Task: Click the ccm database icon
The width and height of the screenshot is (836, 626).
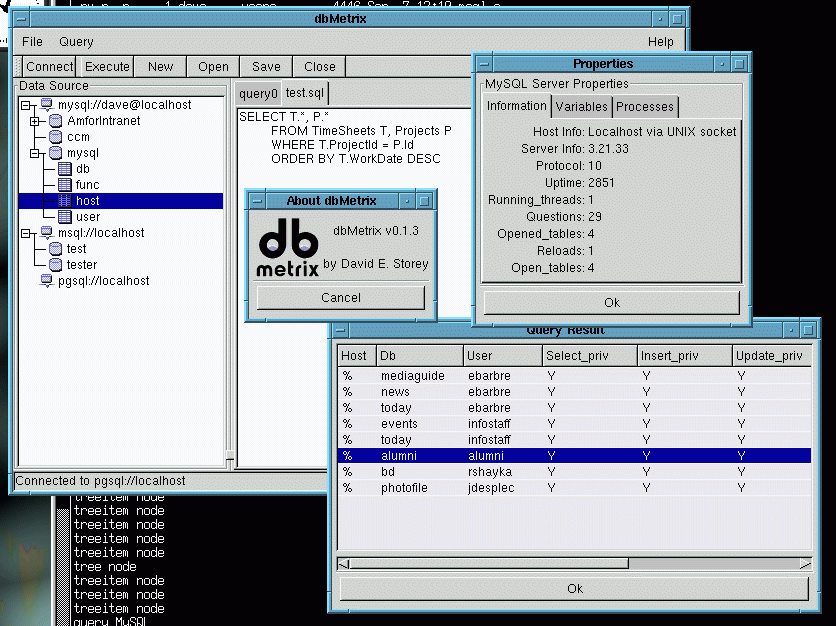Action: (55, 137)
